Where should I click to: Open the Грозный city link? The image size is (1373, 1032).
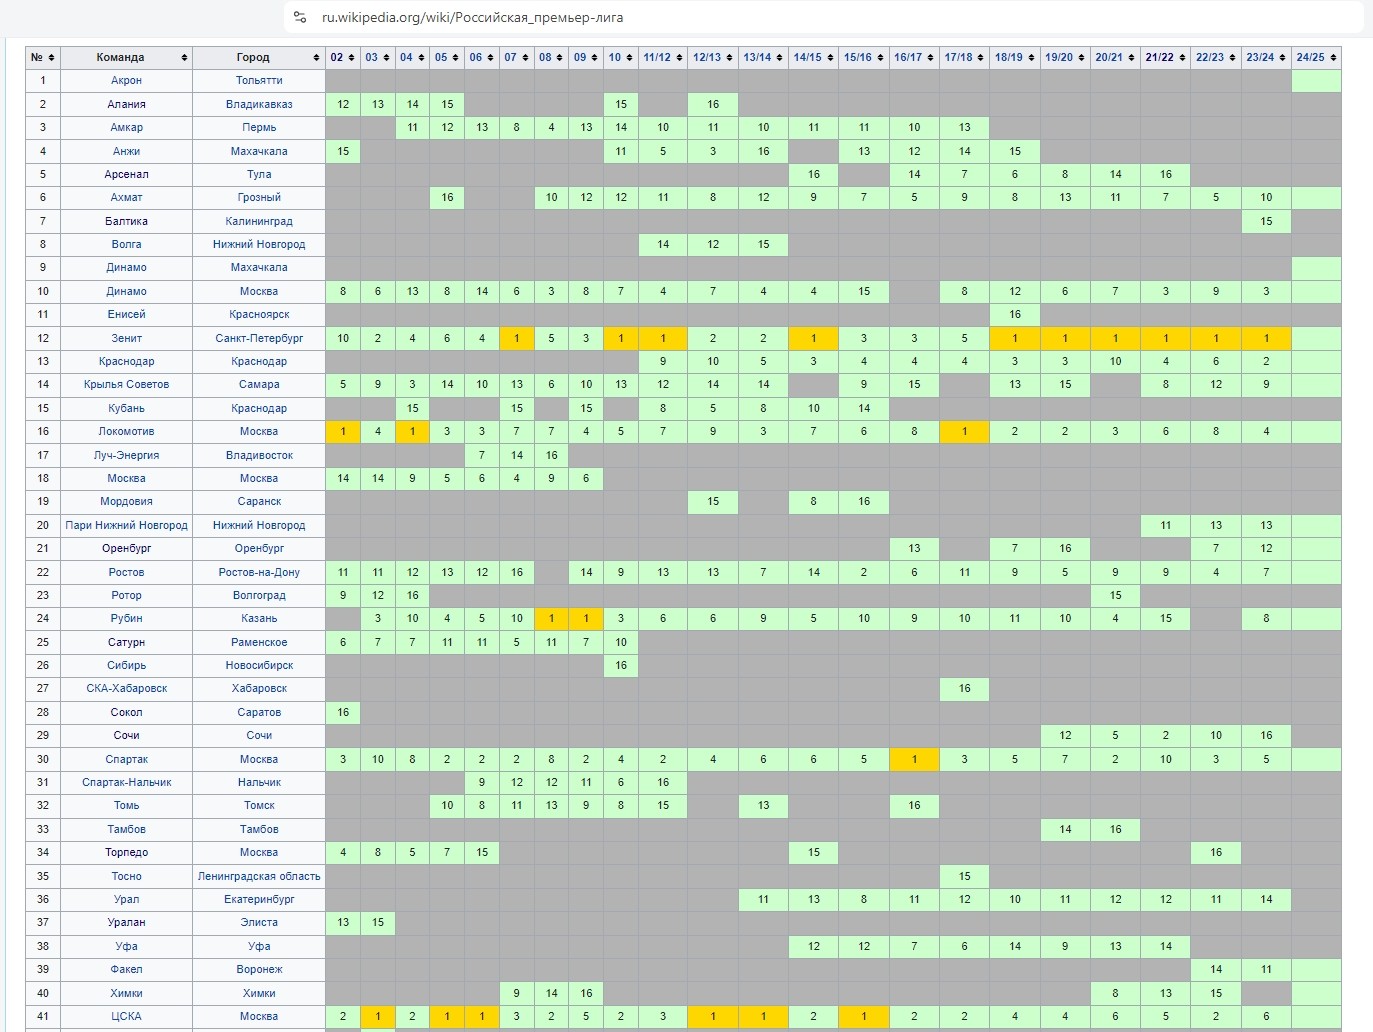259,197
